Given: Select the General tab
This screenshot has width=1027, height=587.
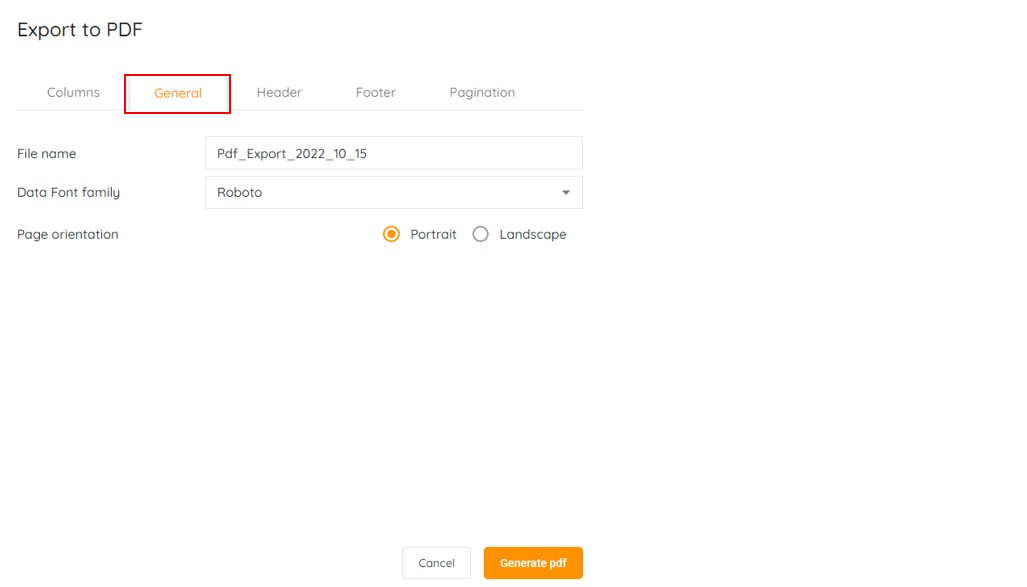Looking at the screenshot, I should pyautogui.click(x=178, y=94).
